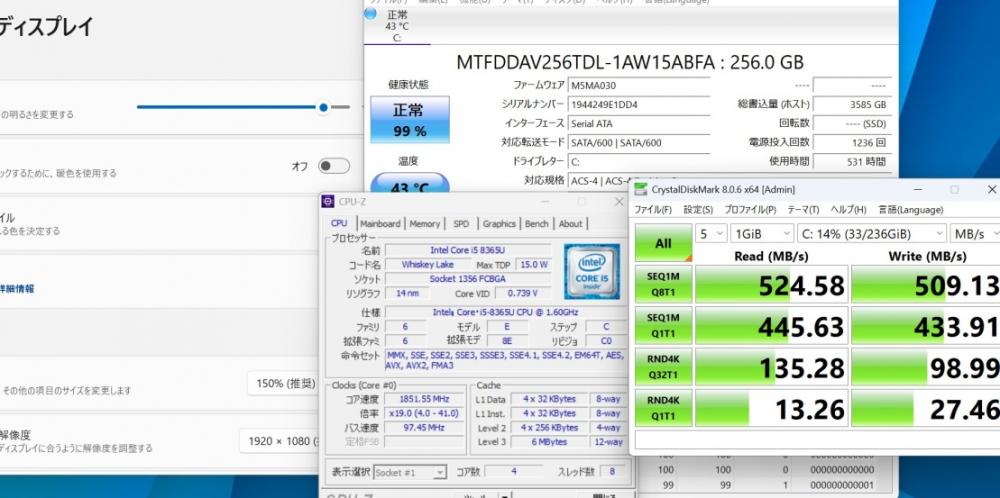Click the firmware field M5MA030

tap(638, 85)
